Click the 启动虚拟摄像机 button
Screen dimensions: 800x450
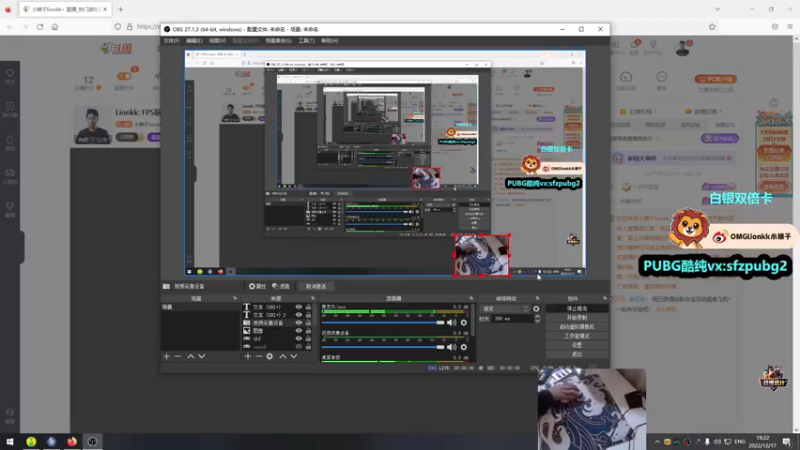[577, 327]
